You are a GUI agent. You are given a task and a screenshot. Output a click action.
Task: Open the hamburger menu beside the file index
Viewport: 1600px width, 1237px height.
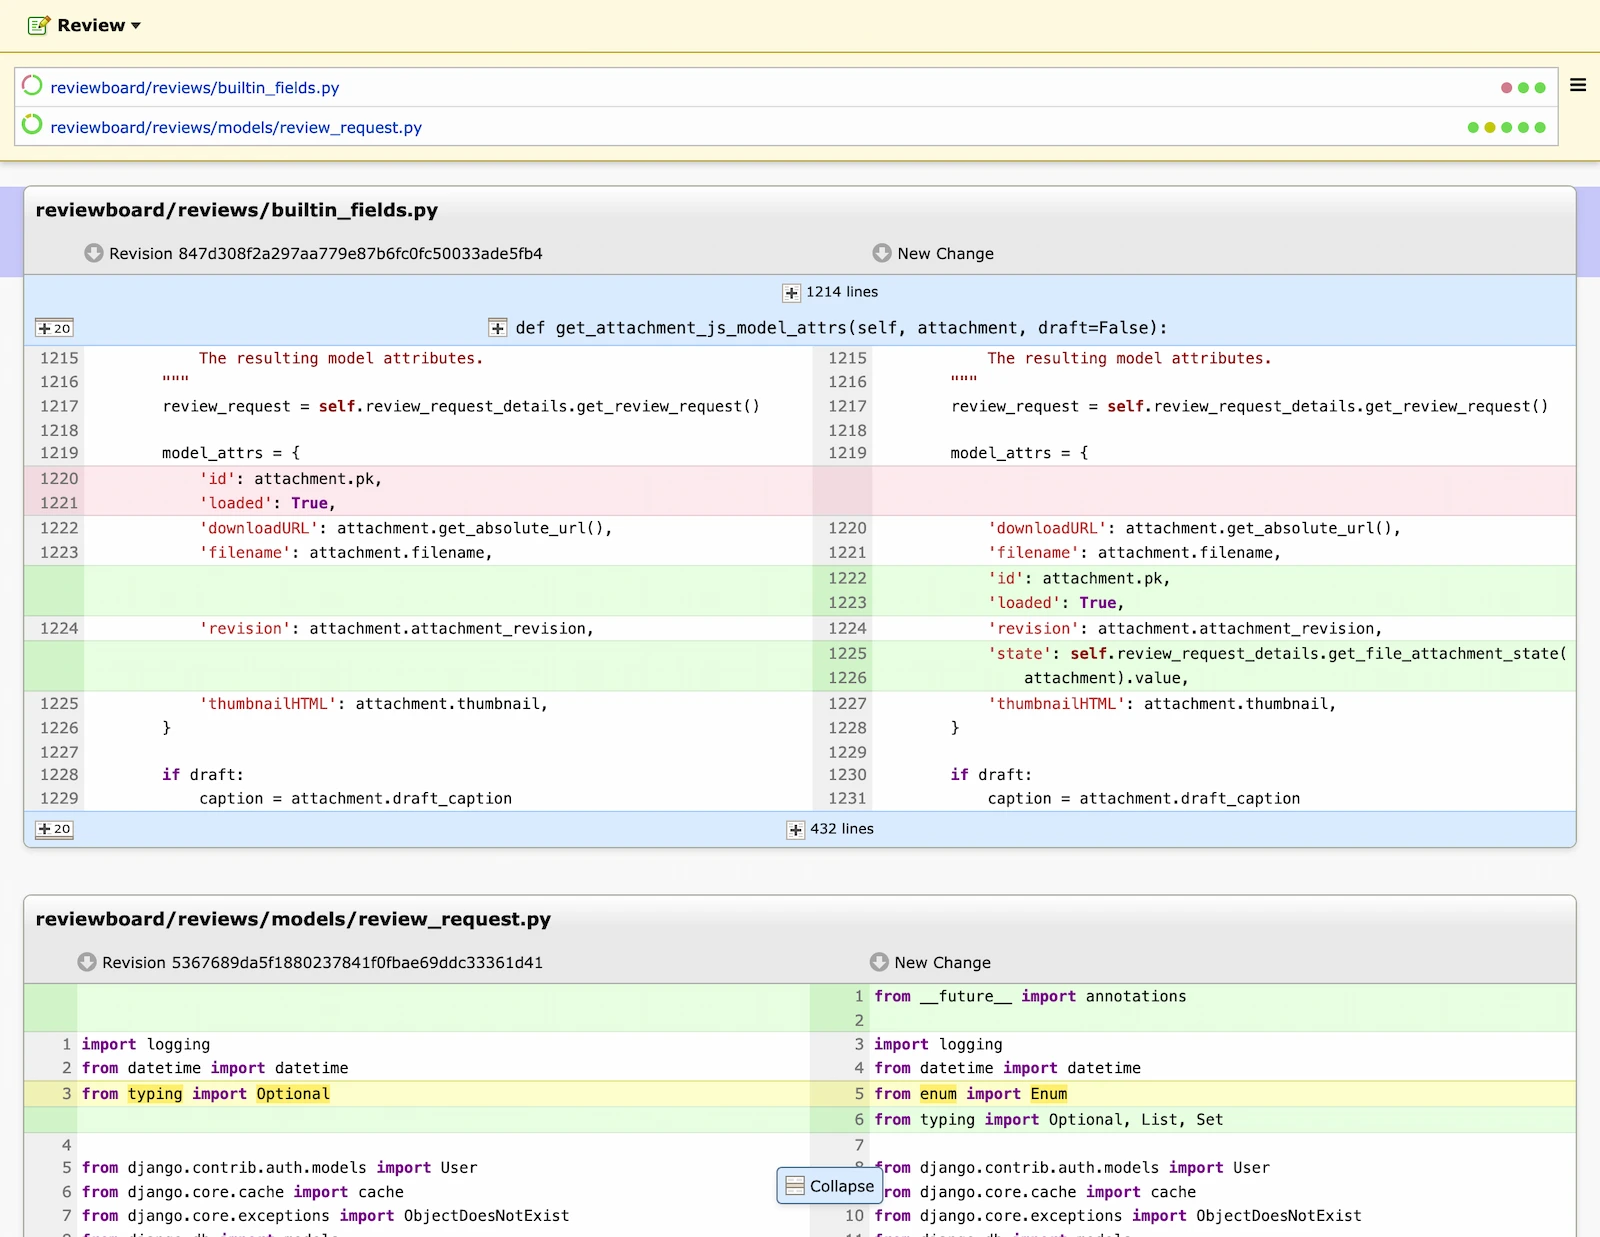click(1578, 85)
